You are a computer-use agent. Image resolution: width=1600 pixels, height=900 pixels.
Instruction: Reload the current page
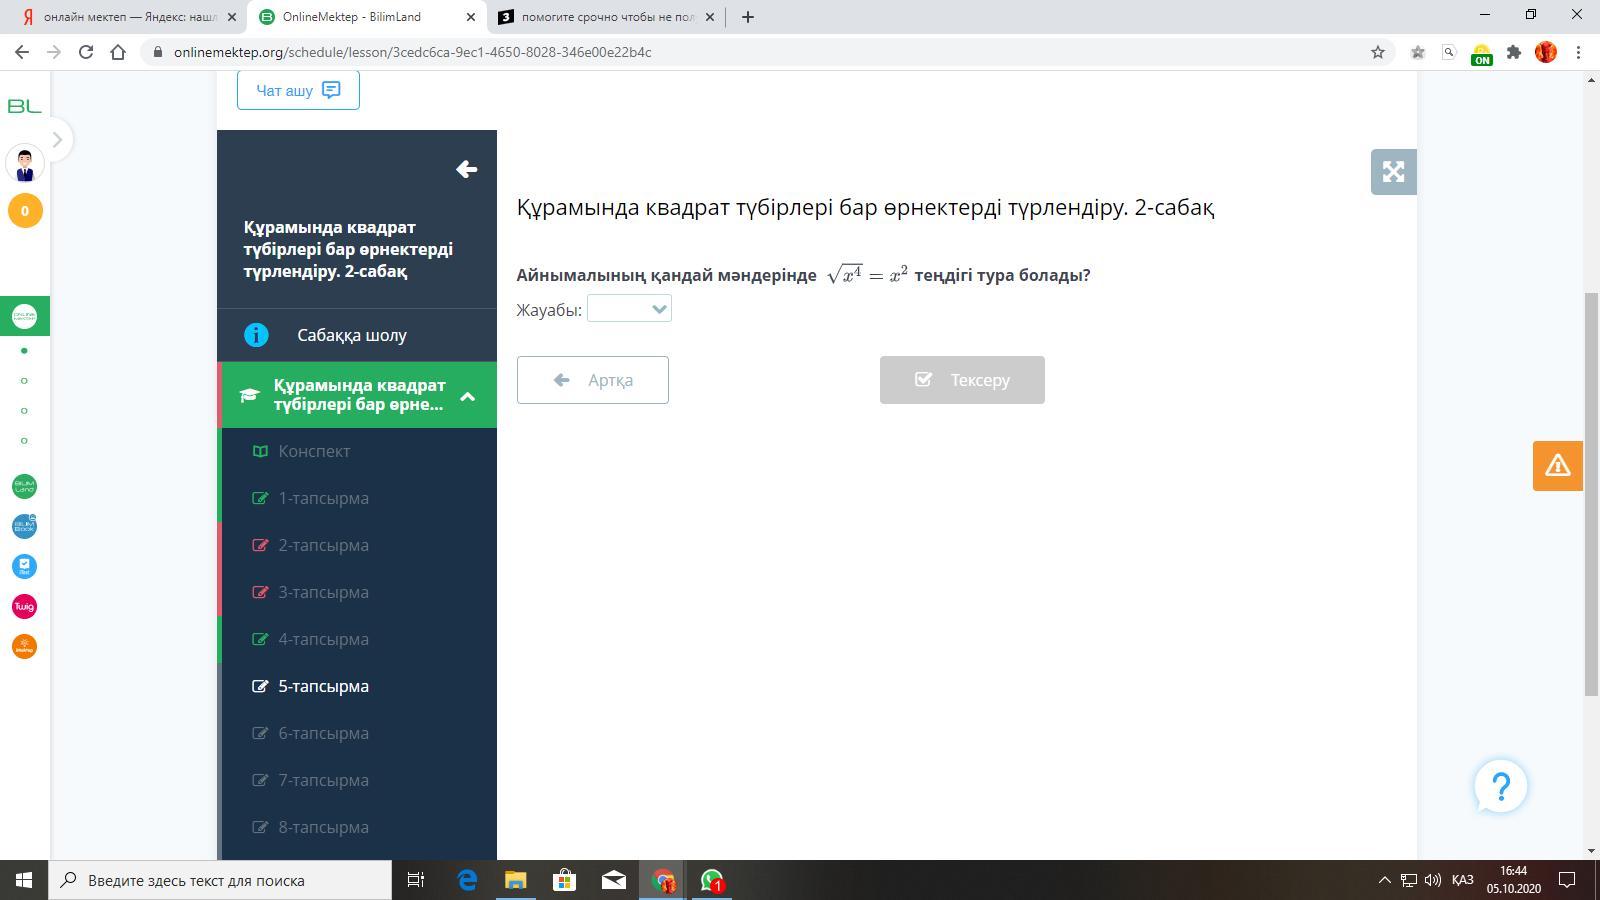coord(86,52)
